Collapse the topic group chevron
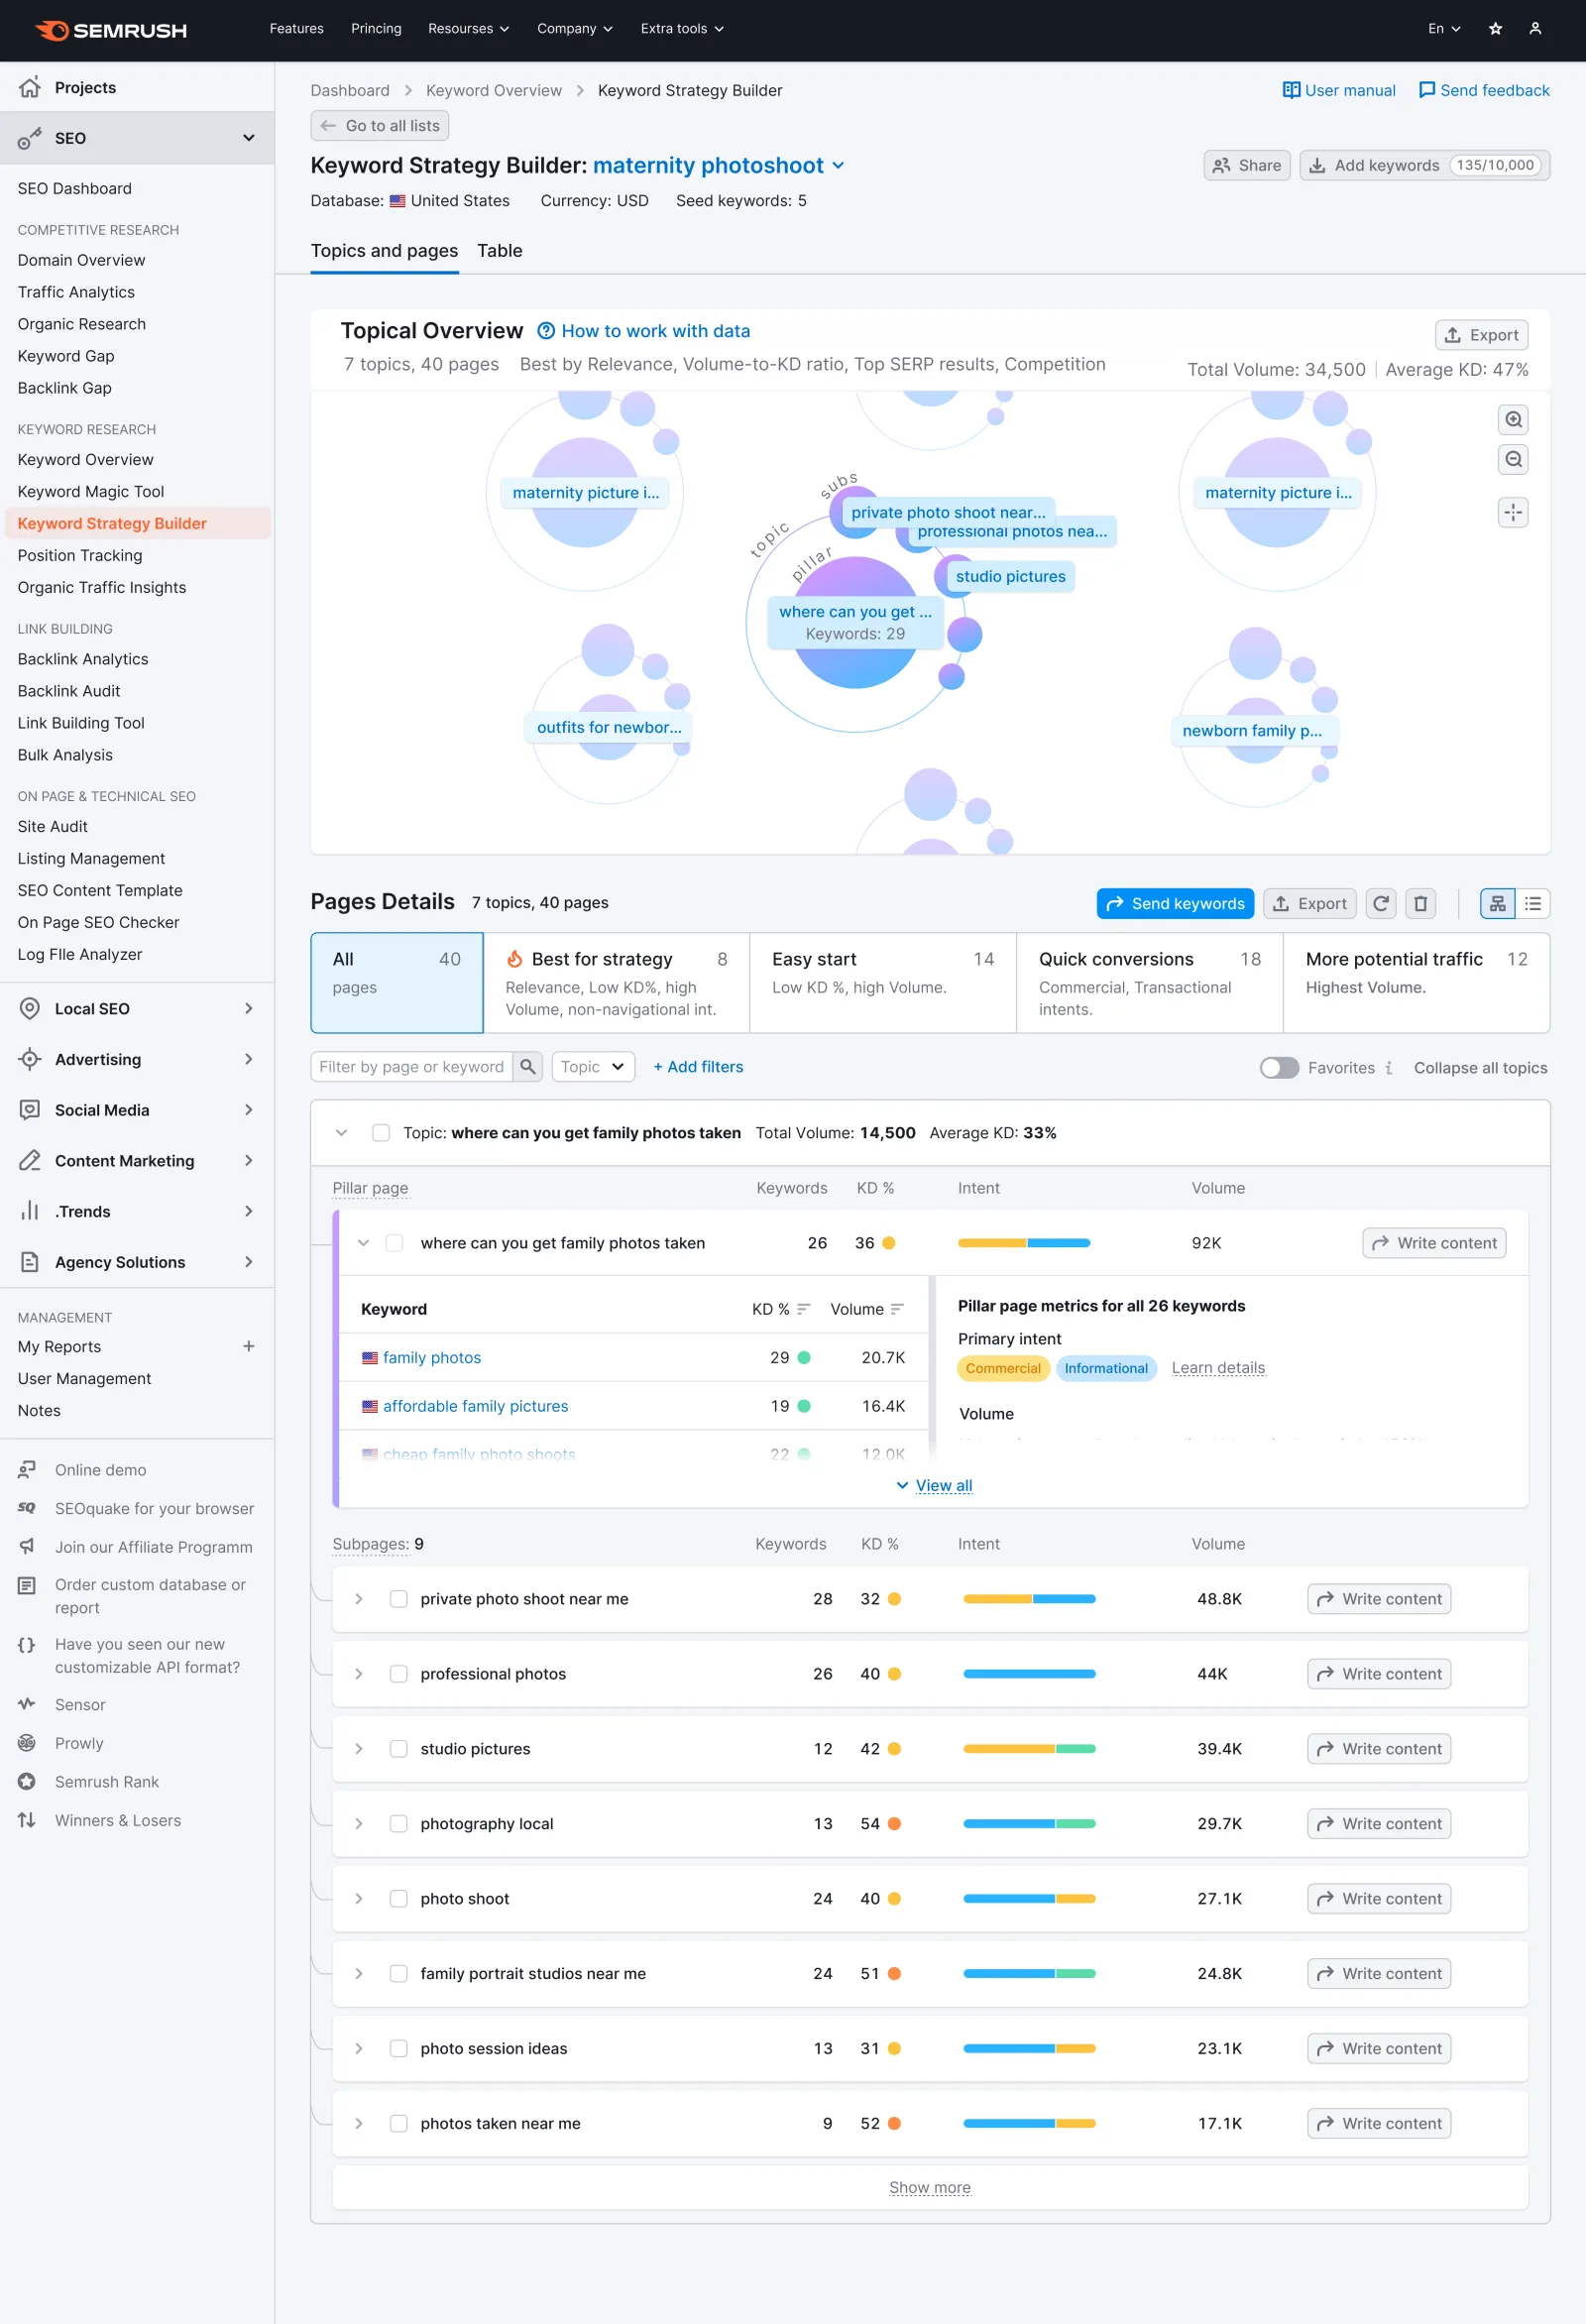The height and width of the screenshot is (2324, 1586). click(x=342, y=1133)
